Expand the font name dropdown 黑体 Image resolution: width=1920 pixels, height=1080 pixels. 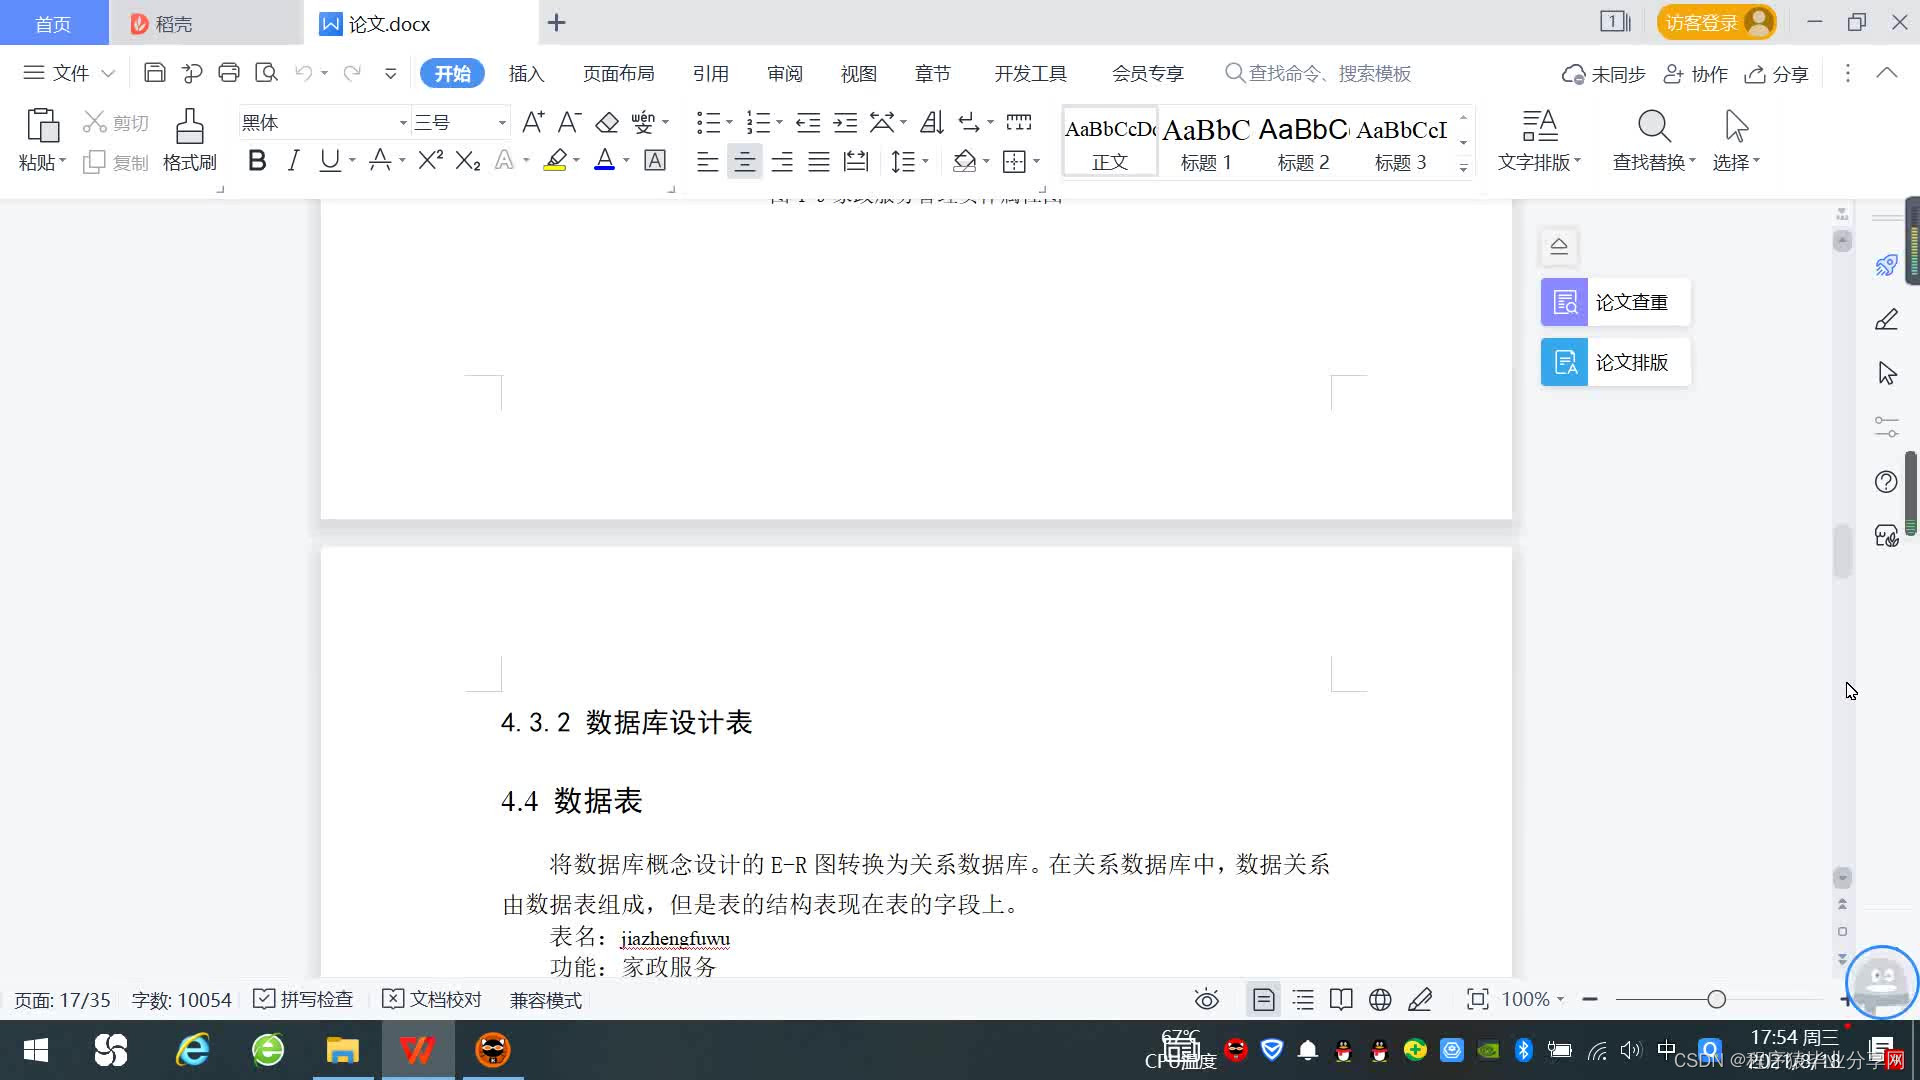click(x=403, y=122)
